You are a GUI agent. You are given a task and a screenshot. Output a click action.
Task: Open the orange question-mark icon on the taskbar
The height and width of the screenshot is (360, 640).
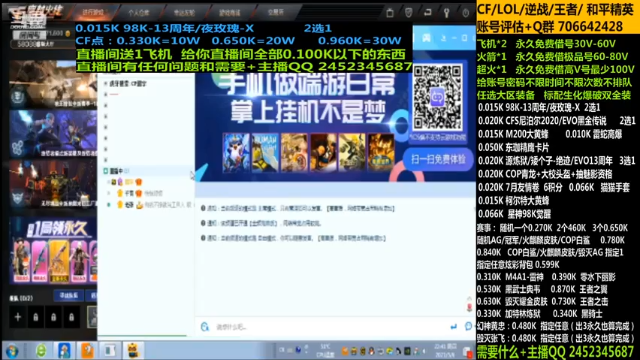point(87,351)
